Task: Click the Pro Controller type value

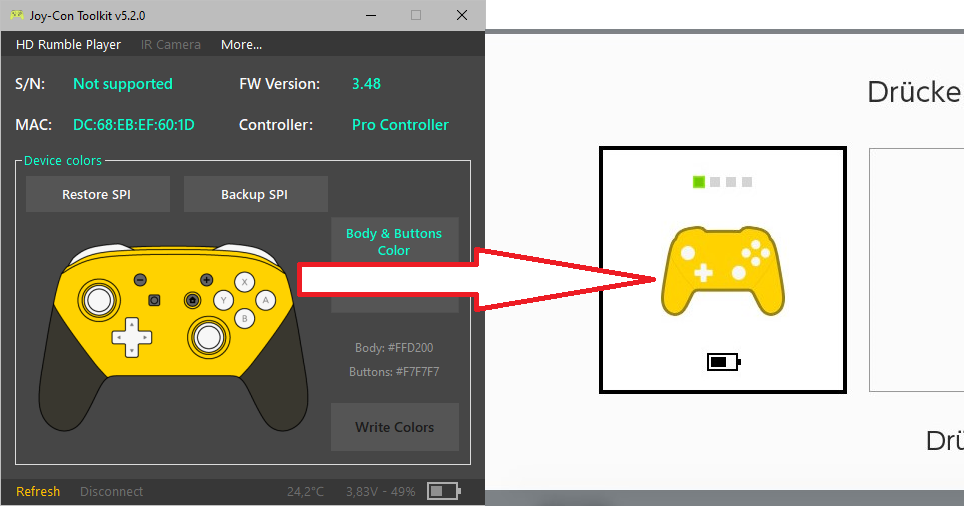Action: [400, 125]
